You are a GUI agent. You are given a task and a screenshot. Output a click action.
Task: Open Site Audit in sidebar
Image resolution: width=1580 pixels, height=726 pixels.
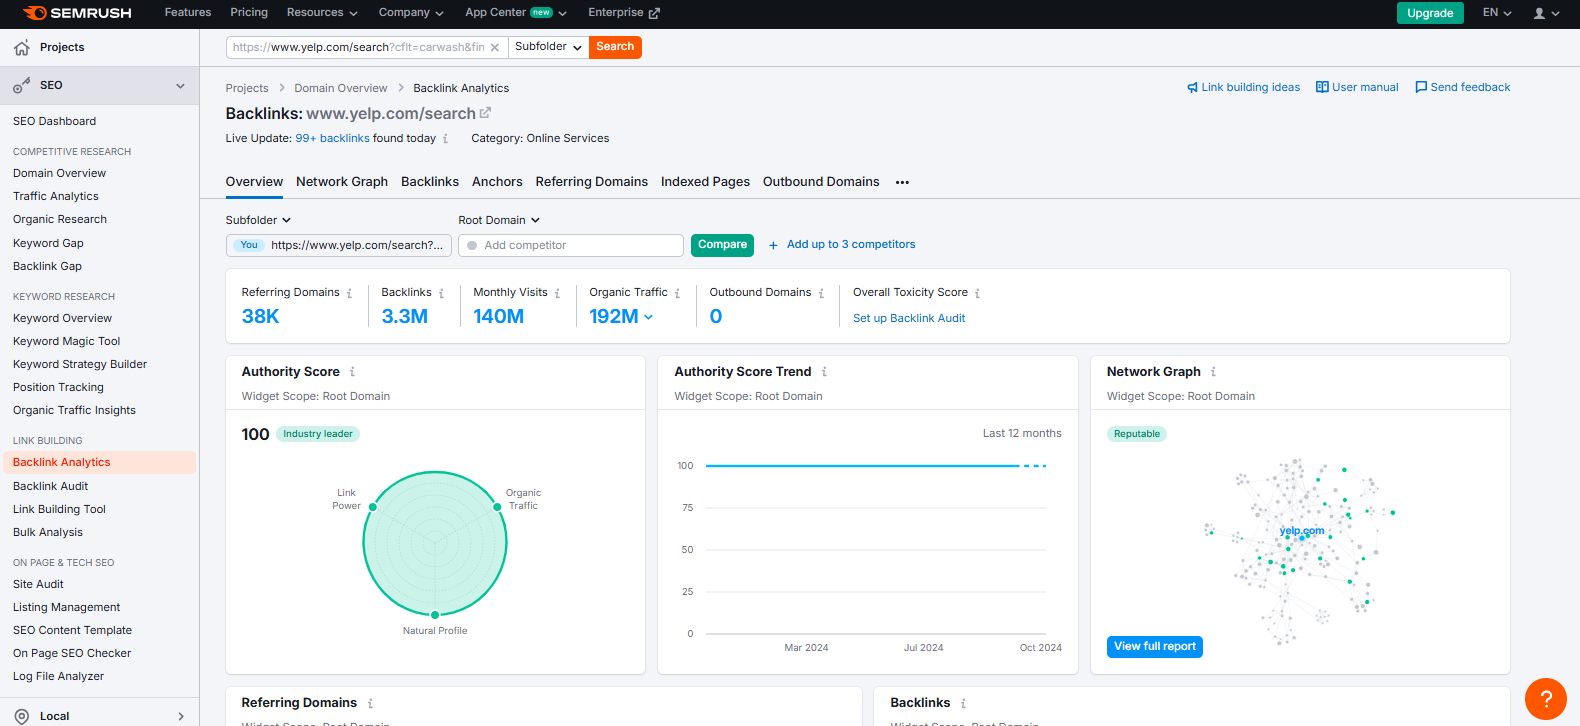pyautogui.click(x=38, y=585)
